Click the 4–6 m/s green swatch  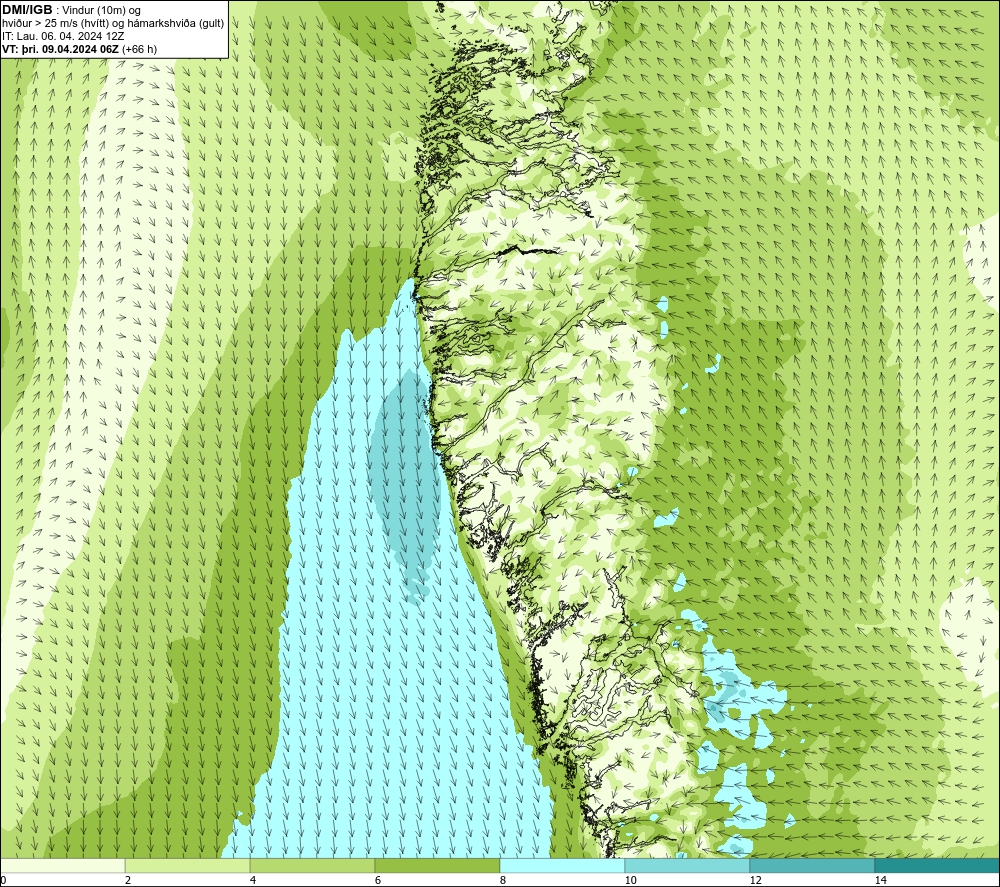click(312, 865)
